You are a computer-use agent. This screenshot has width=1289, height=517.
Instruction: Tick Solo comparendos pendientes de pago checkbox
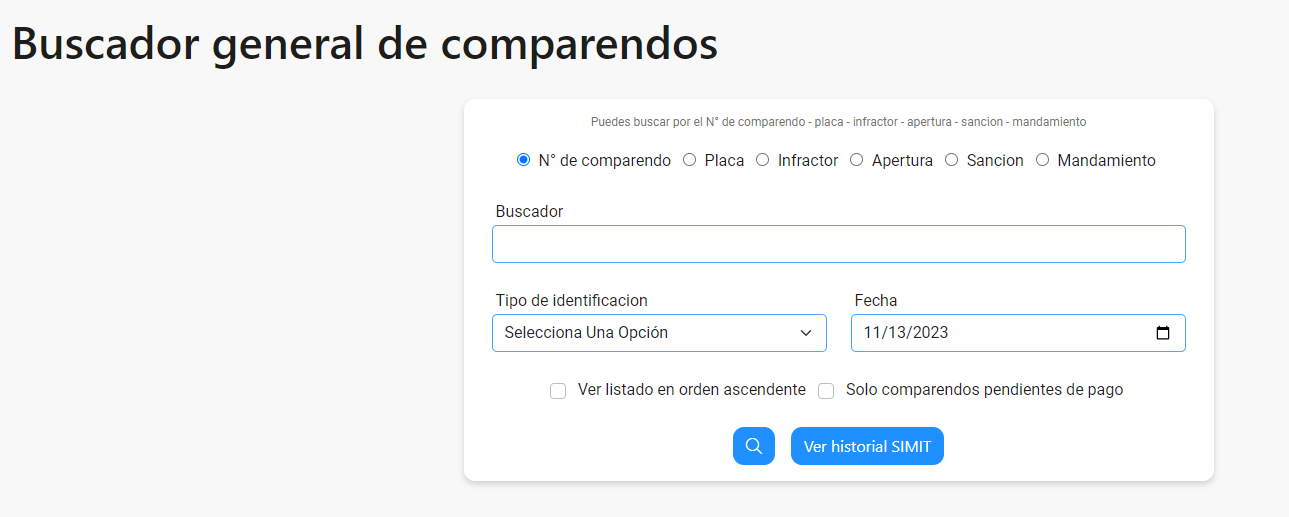pos(826,391)
